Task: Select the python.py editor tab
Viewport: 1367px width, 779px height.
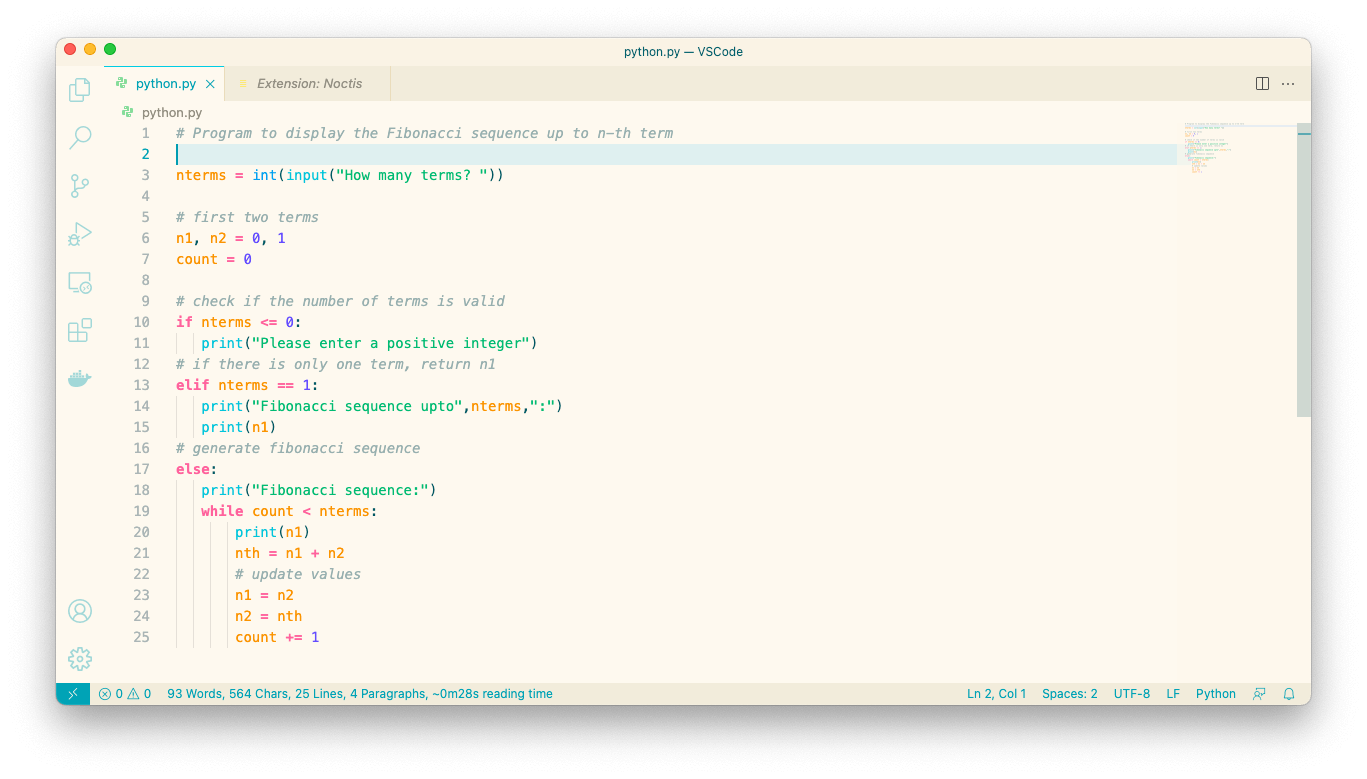Action: (165, 84)
